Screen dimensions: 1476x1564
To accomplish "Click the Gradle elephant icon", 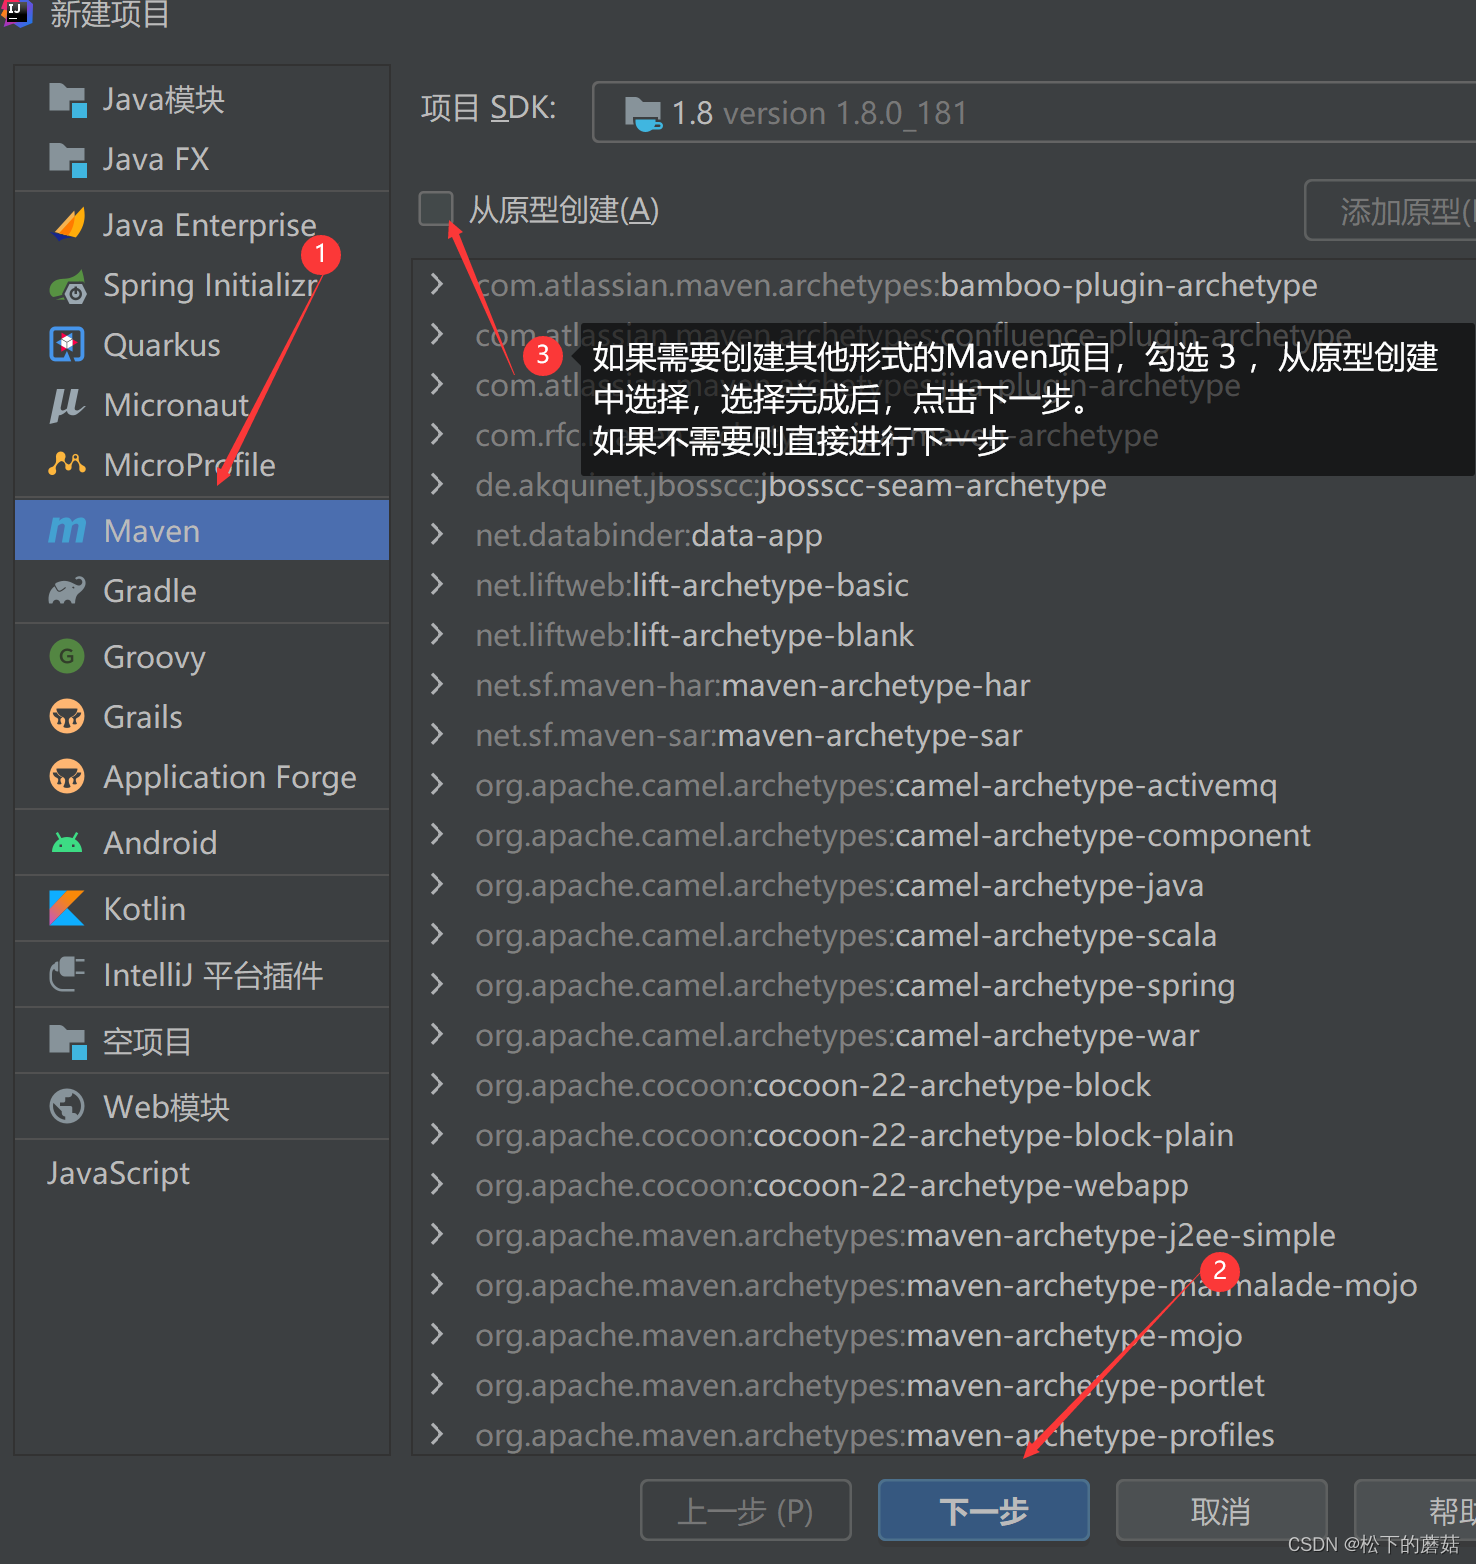I will (x=67, y=591).
